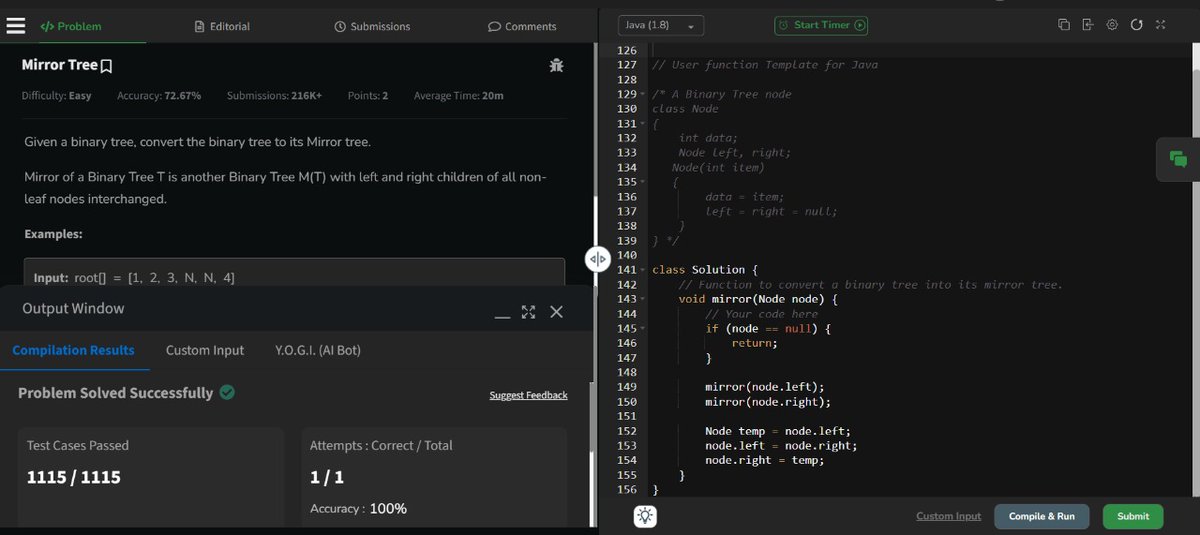1200x535 pixels.
Task: Open the Editorial tab
Action: click(222, 26)
